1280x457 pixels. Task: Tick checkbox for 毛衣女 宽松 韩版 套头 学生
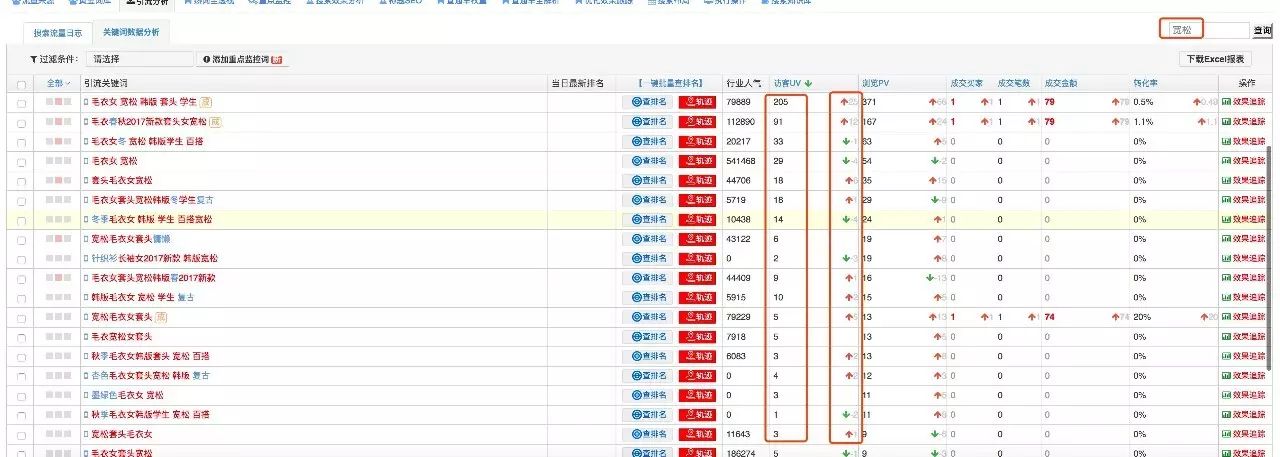tap(22, 102)
